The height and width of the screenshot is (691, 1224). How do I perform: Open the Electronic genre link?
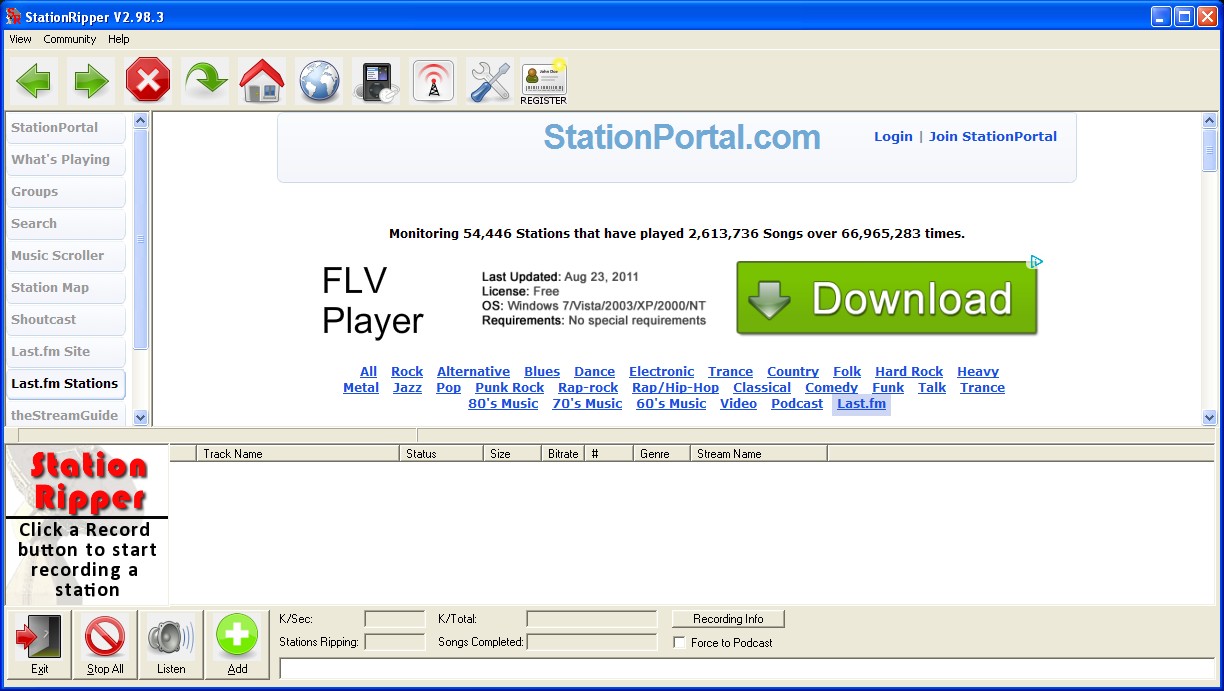pyautogui.click(x=661, y=372)
